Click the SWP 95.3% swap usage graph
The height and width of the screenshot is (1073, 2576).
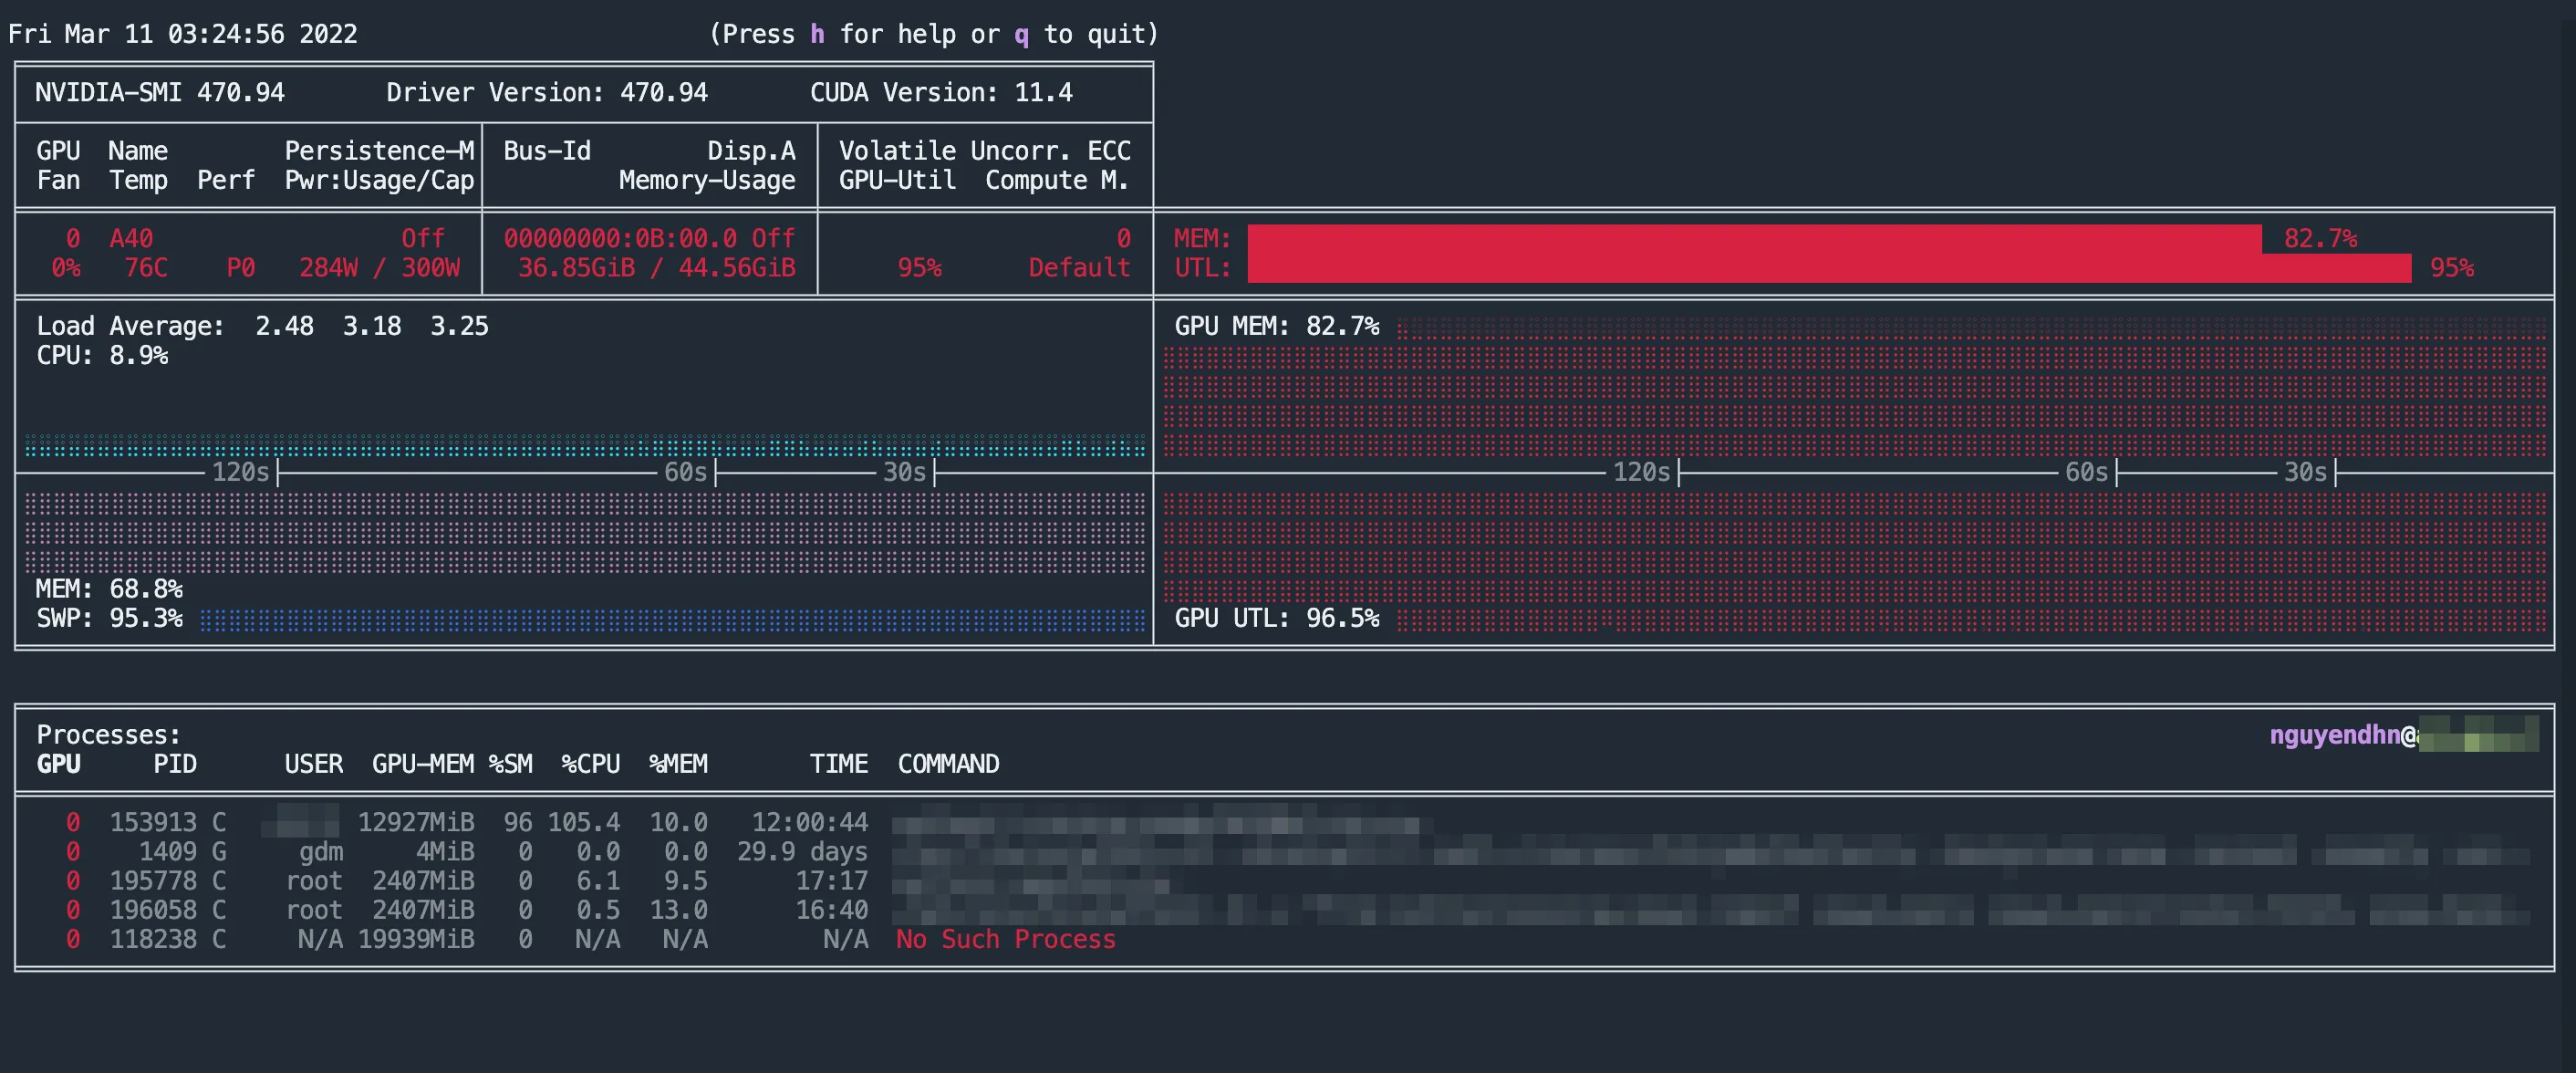670,620
